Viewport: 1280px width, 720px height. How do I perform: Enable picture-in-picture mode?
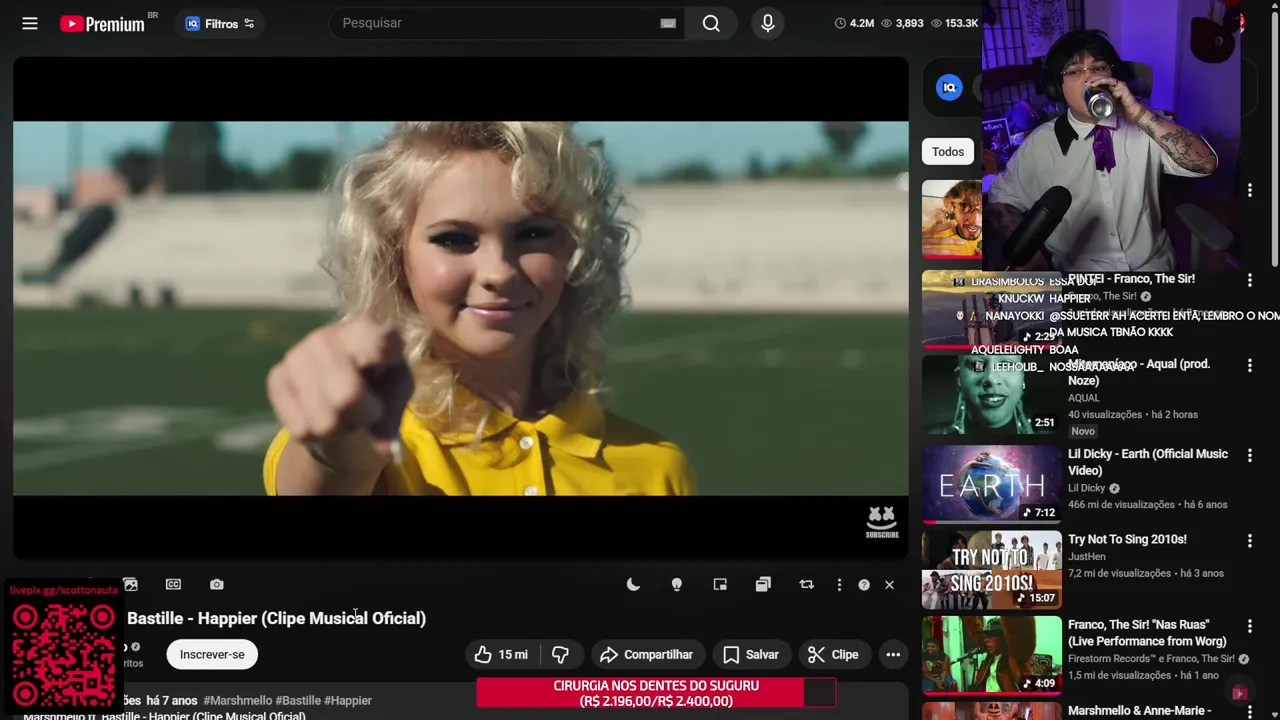click(x=720, y=584)
